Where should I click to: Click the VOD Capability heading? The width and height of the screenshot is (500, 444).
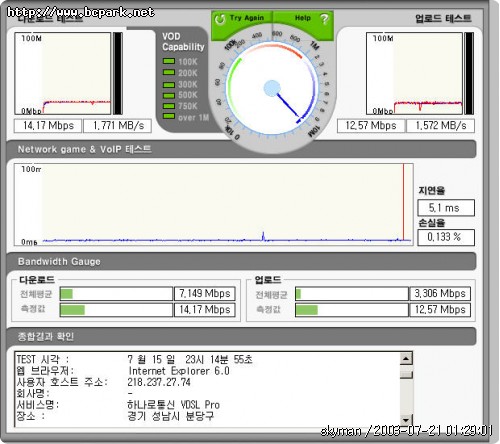tap(183, 42)
